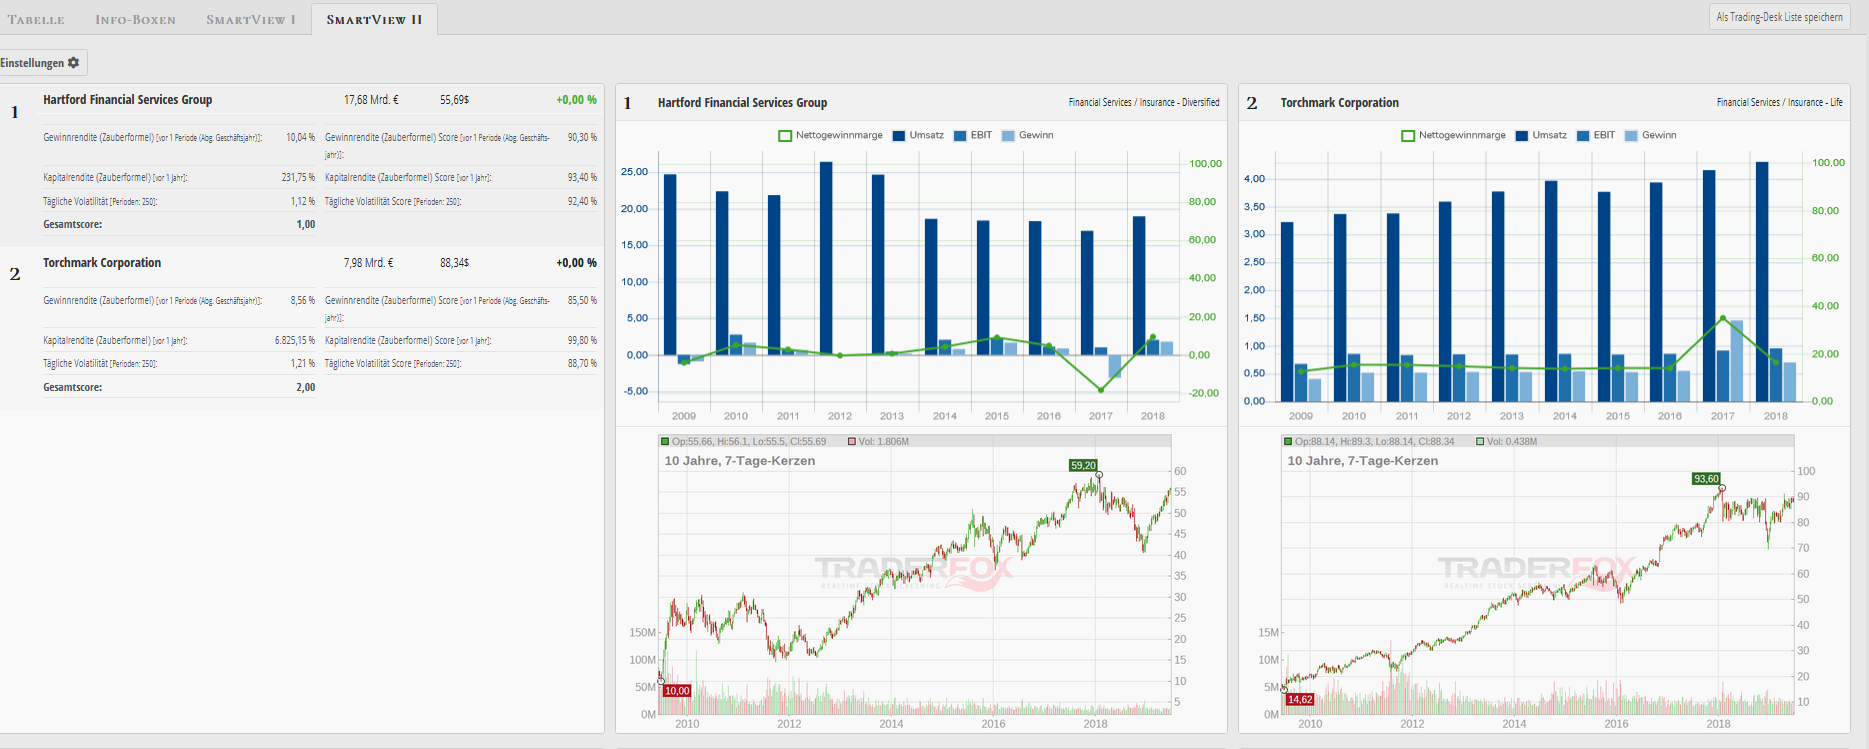Toggle Umsatz legend in Torchmark chart
Image resolution: width=1869 pixels, height=749 pixels.
pyautogui.click(x=1541, y=135)
